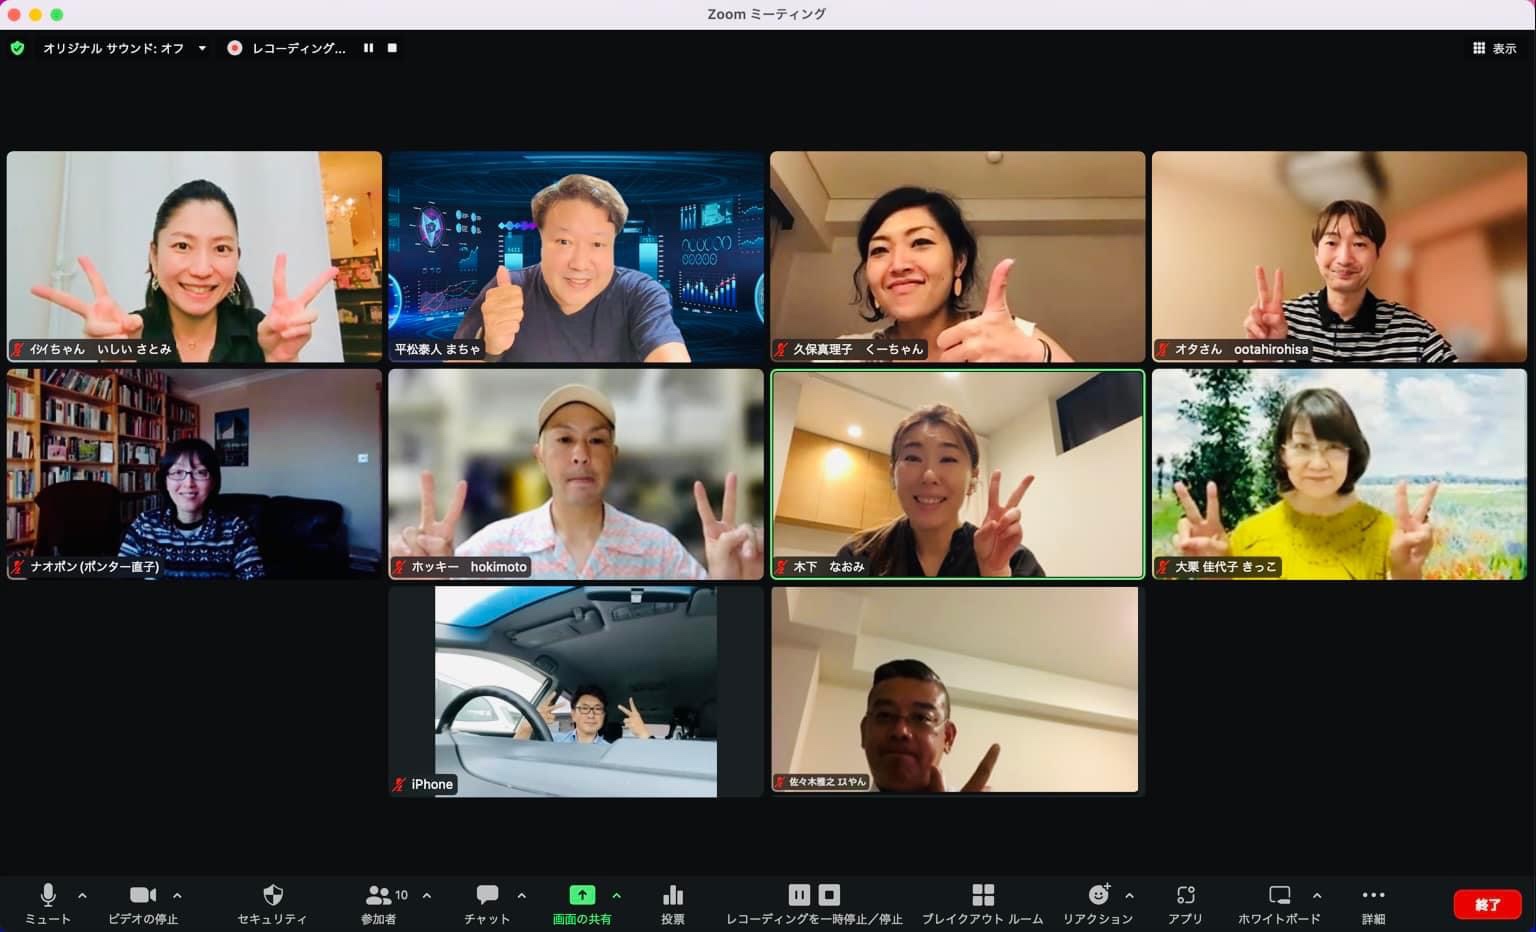Click the macOS green fullscreen window button
Viewport: 1536px width, 932px height.
(x=57, y=14)
